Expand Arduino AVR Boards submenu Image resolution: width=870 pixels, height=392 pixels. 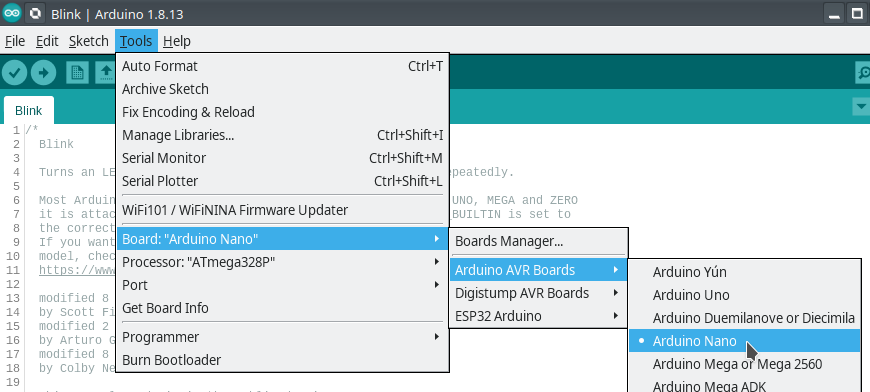(x=538, y=270)
